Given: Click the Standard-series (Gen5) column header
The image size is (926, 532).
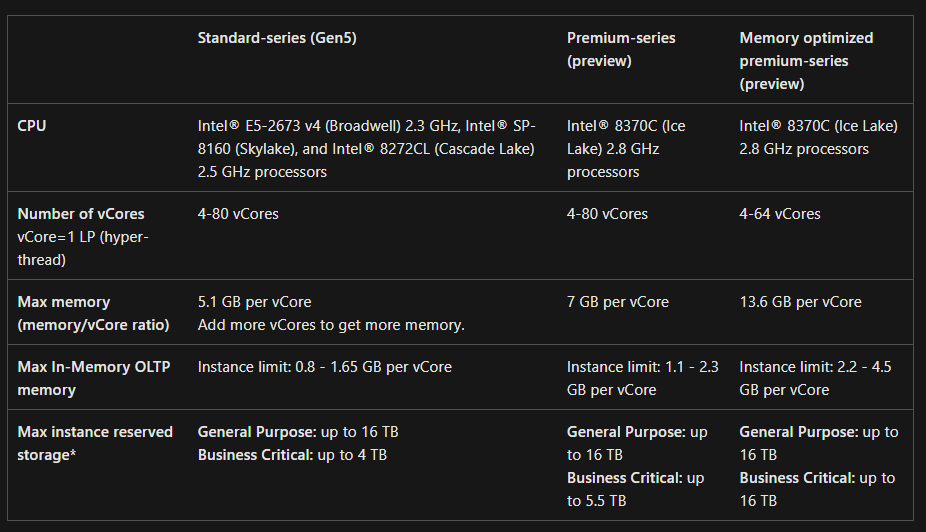Looking at the screenshot, I should (x=277, y=38).
